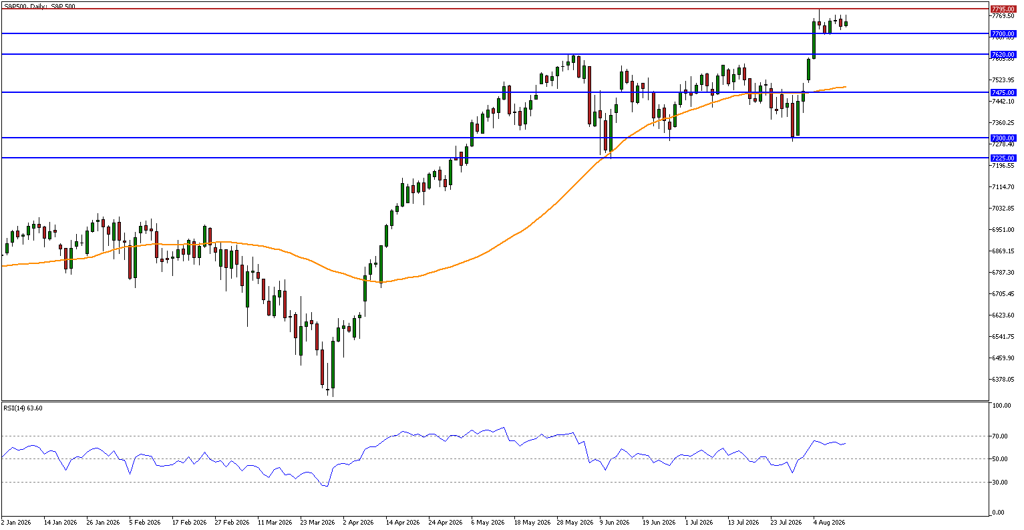1024x530 pixels.
Task: Click the RSI 30.00 scale value
Action: tap(1000, 483)
